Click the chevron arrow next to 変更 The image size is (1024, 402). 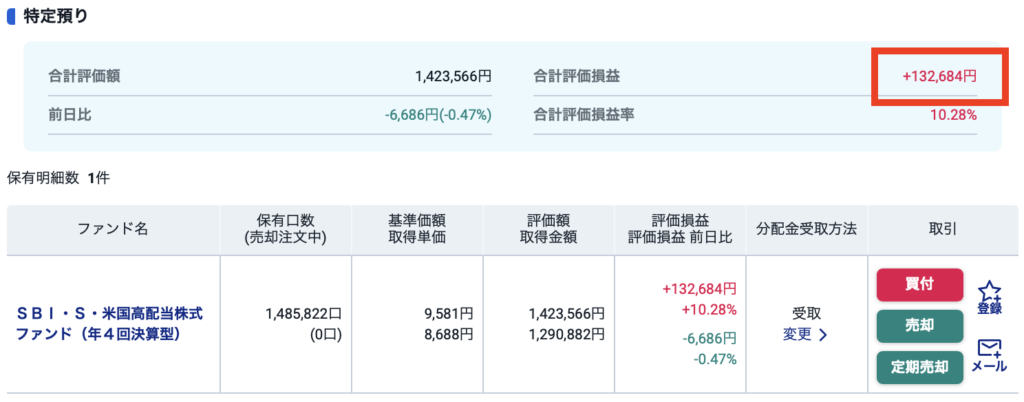click(x=823, y=335)
